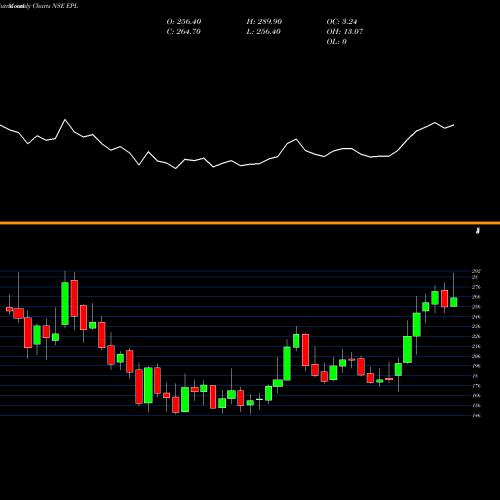This screenshot has width=500, height=500.
Task: Click the close price text 'C: 264.70'
Action: click(184, 32)
